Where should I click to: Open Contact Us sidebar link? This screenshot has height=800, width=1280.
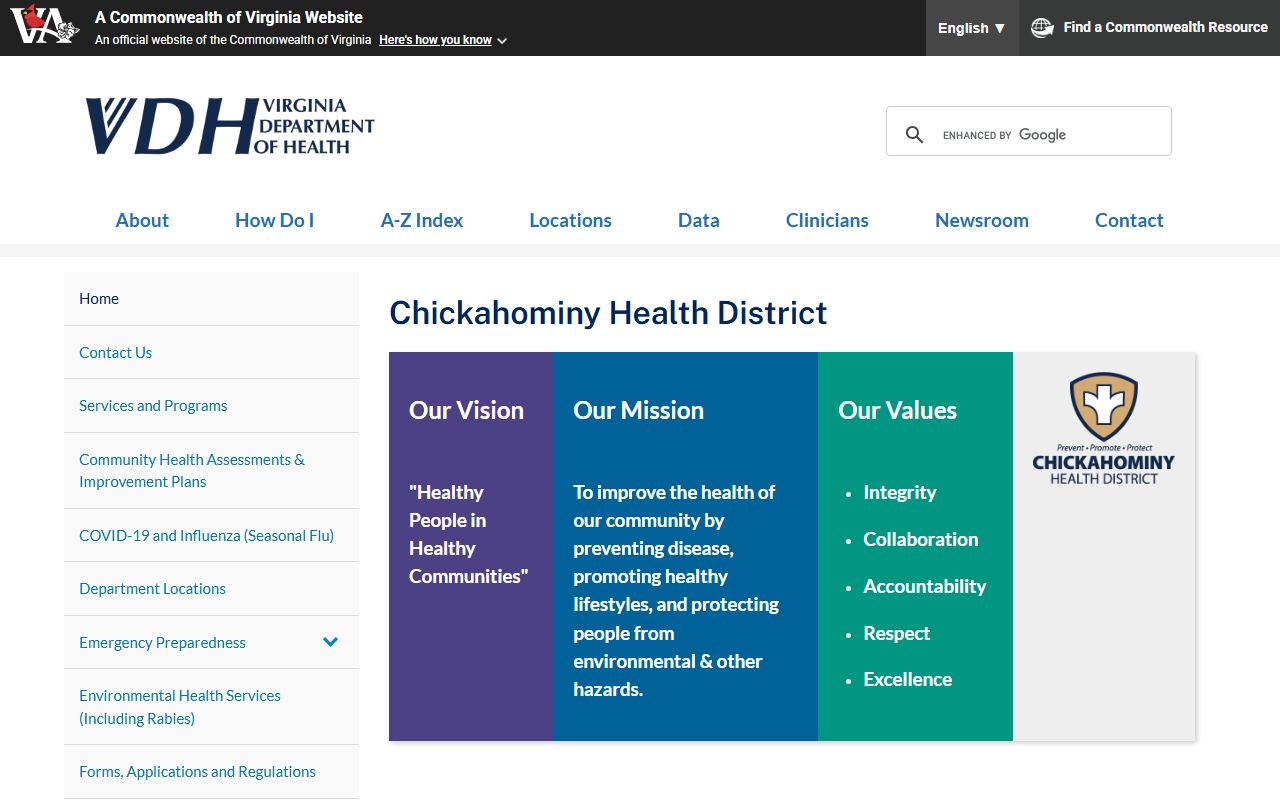click(211, 352)
